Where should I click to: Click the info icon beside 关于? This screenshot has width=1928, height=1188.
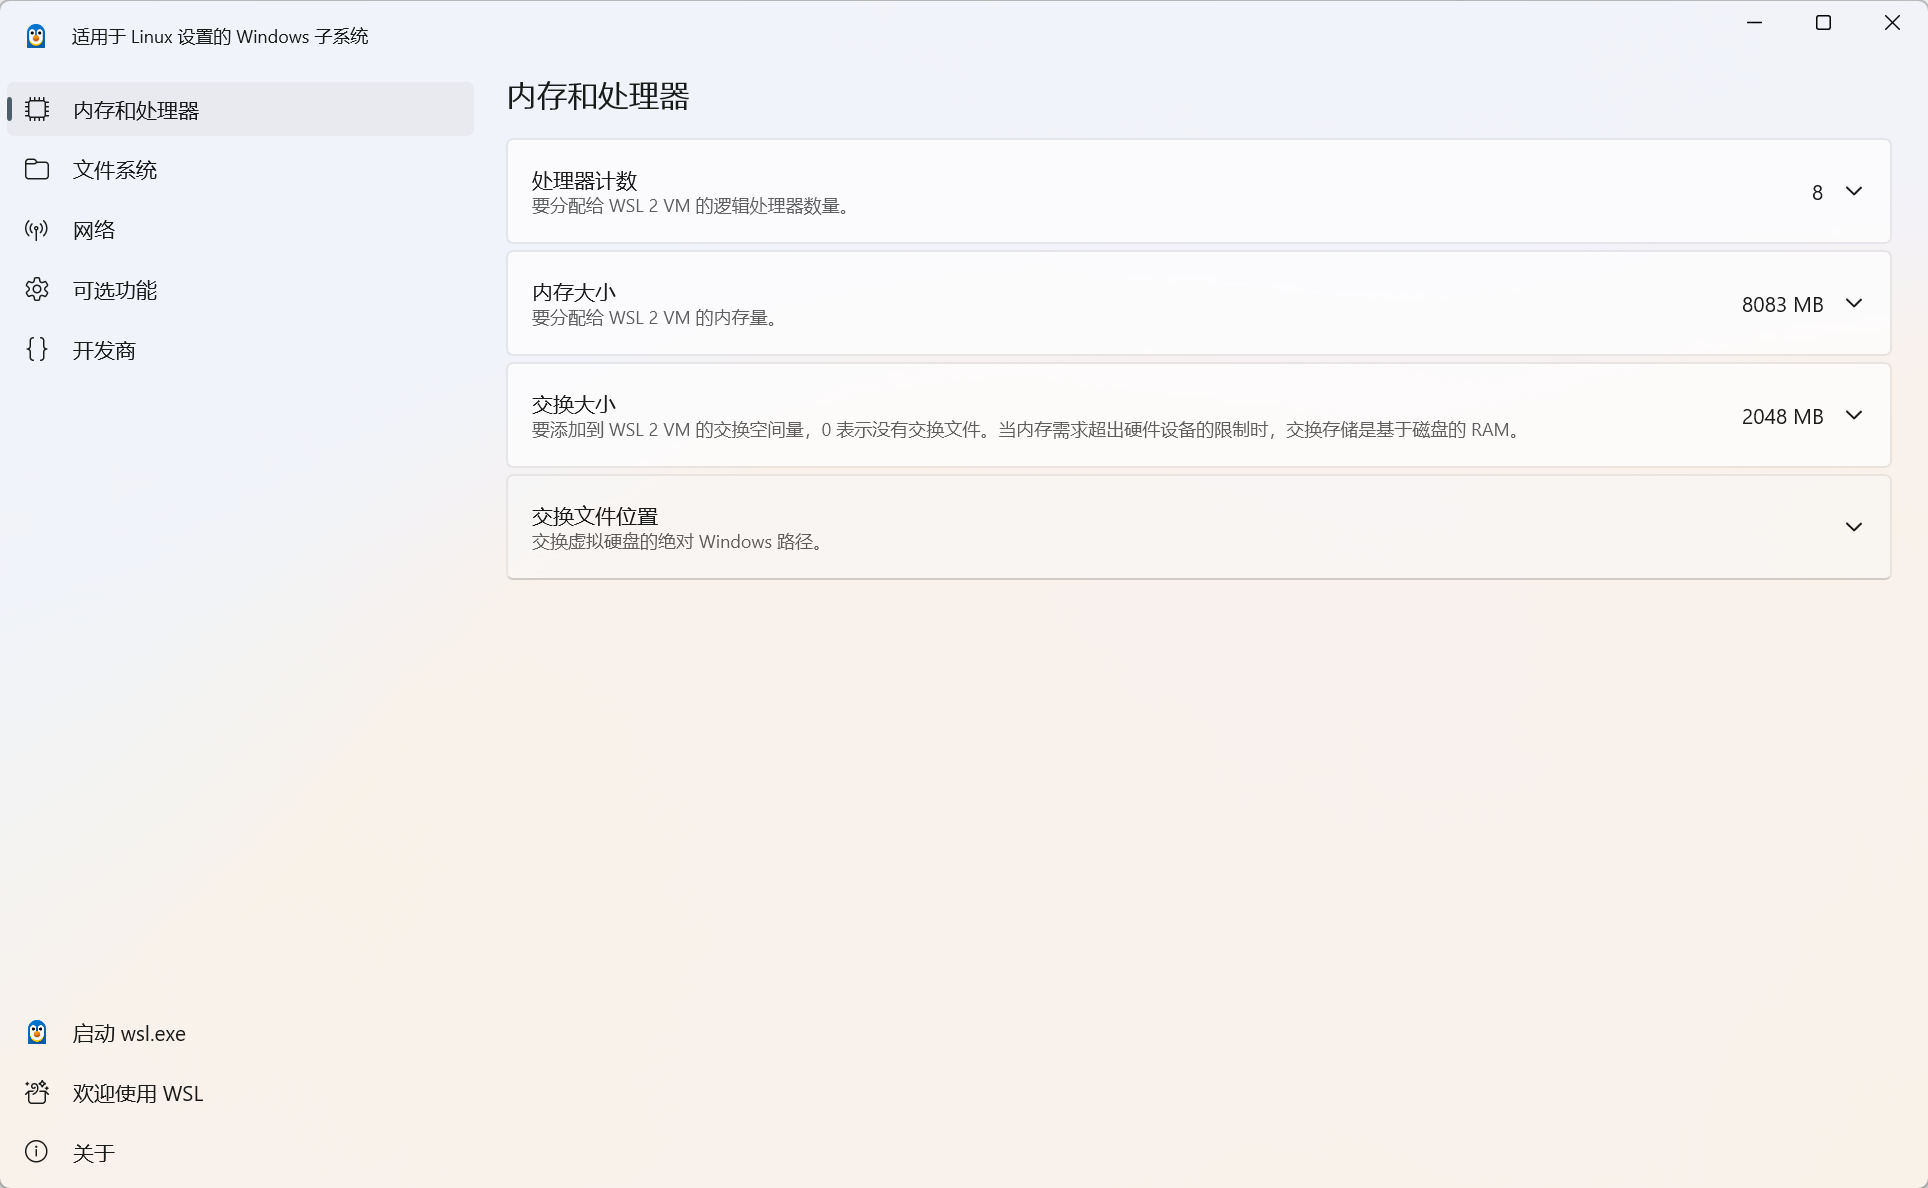point(36,1152)
